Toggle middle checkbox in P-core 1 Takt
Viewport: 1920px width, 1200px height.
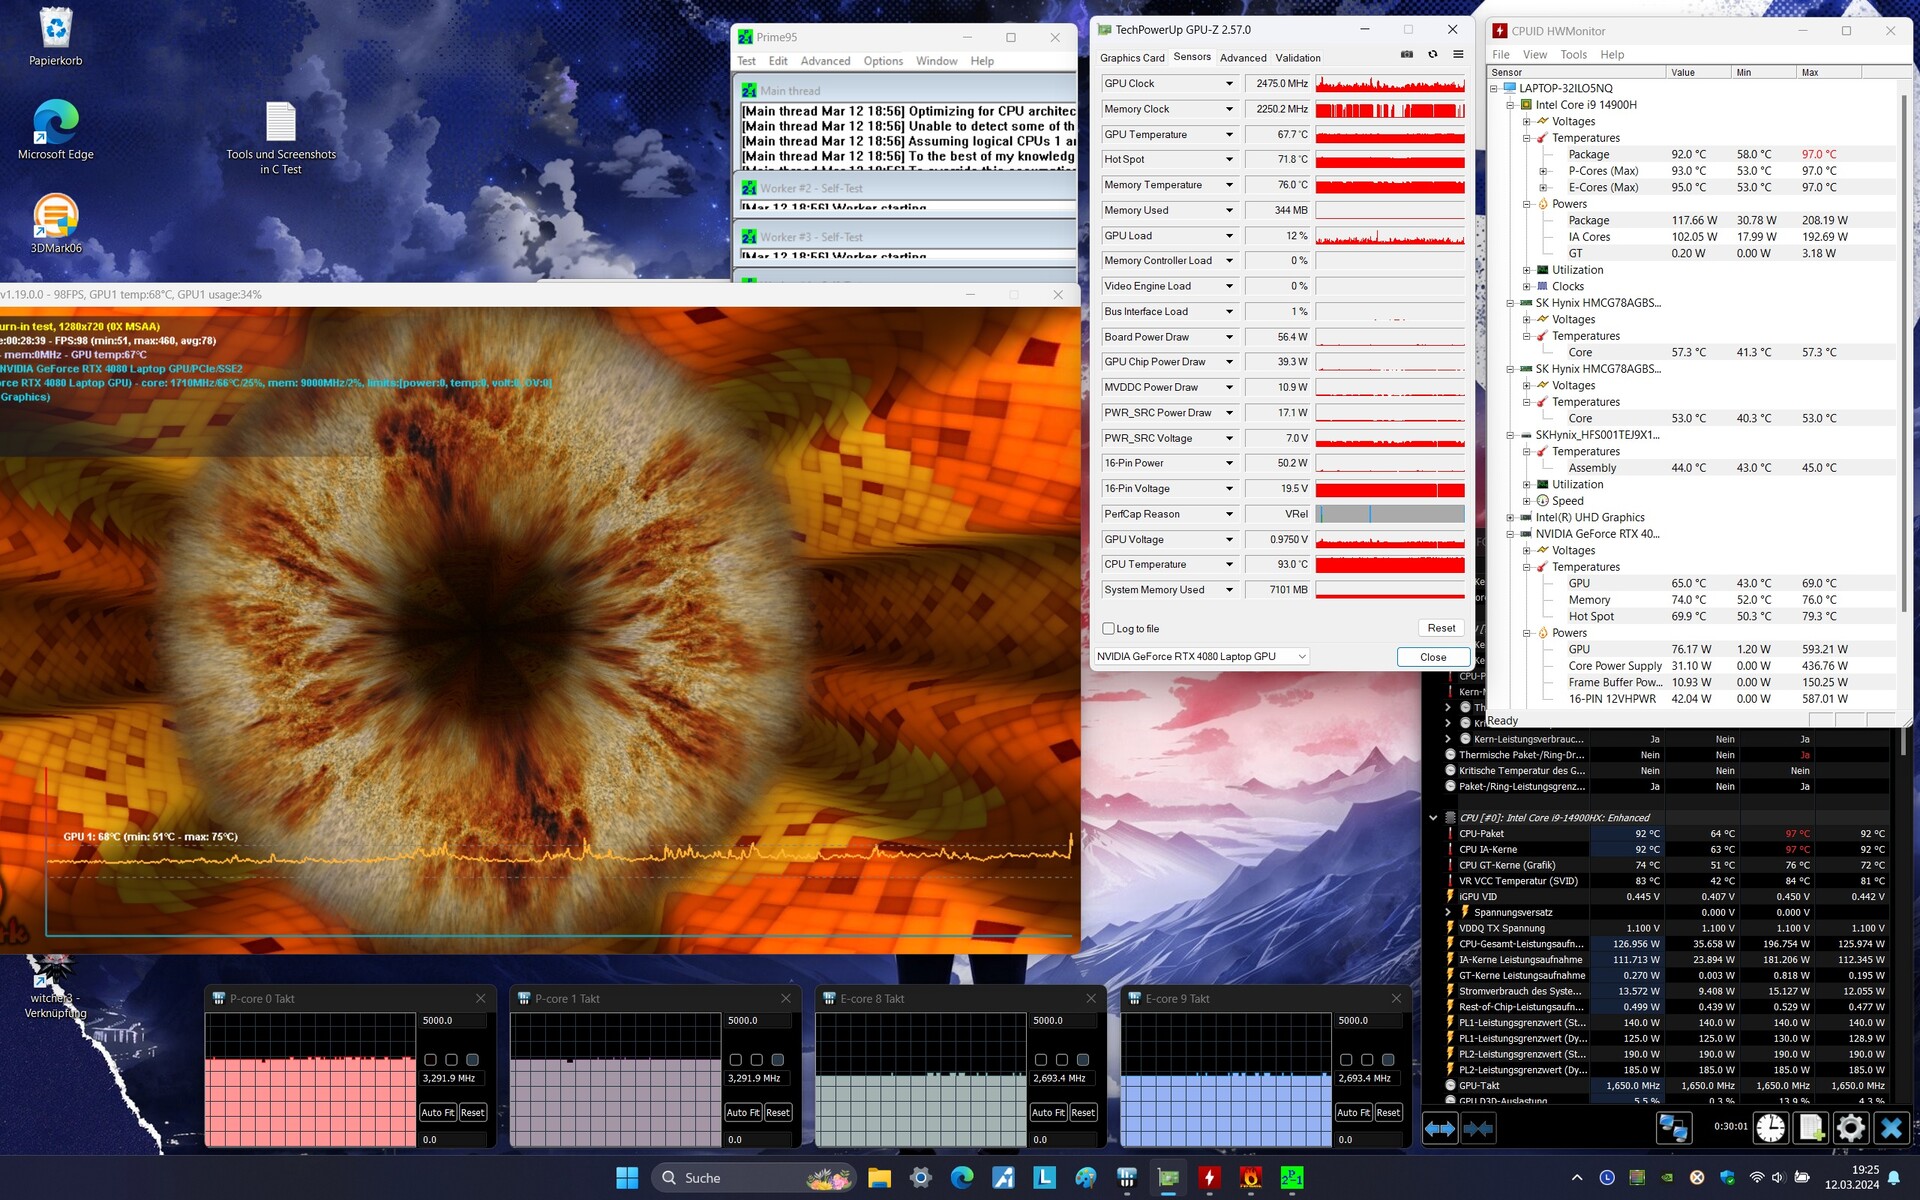(x=756, y=1059)
